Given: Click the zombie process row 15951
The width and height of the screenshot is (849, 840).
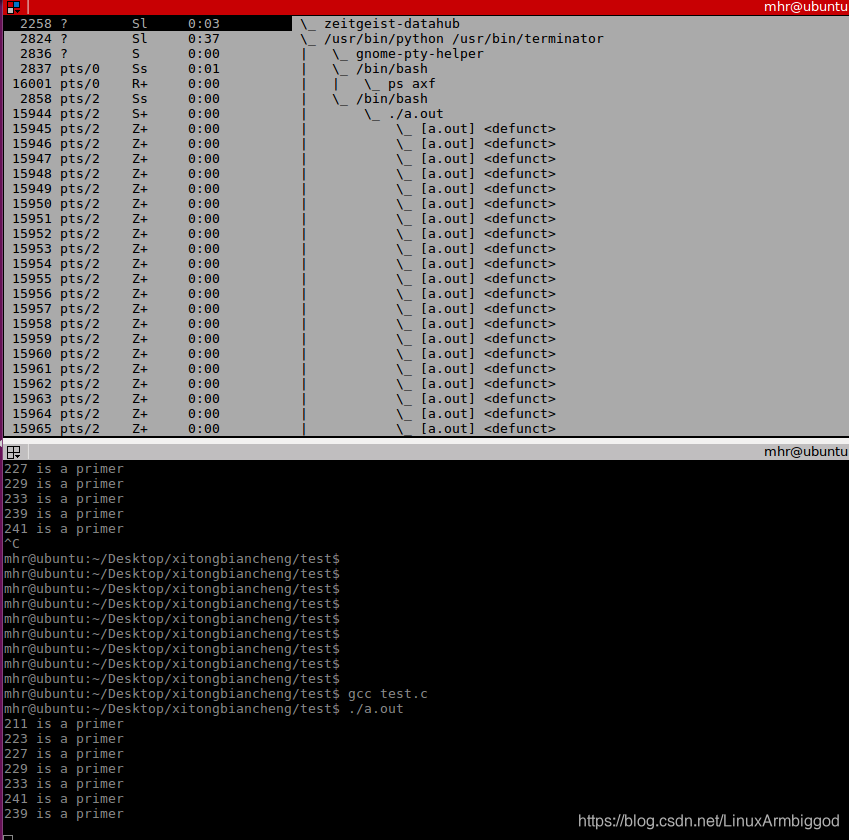Looking at the screenshot, I should pyautogui.click(x=284, y=219).
